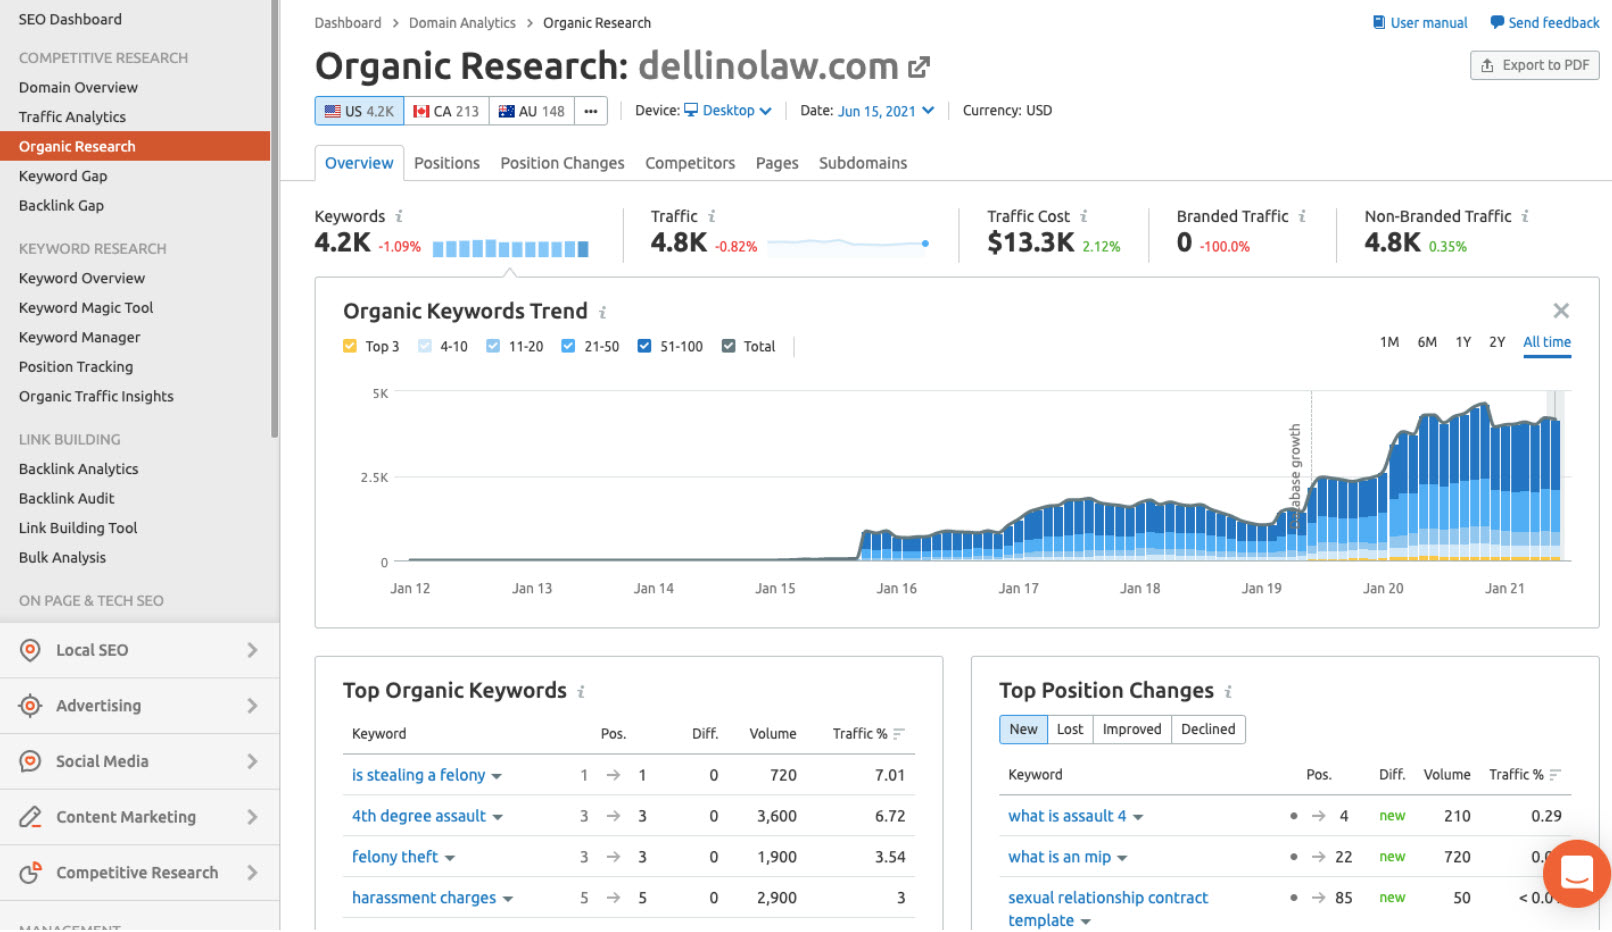
Task: Click the Keywords info icon
Action: pyautogui.click(x=399, y=216)
